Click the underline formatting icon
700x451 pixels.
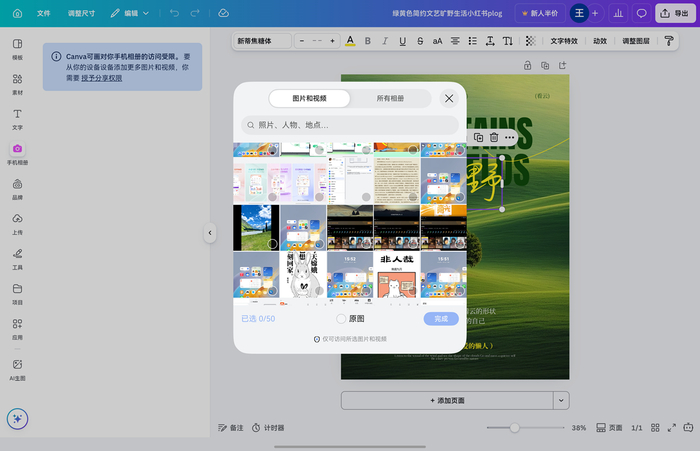click(x=402, y=41)
